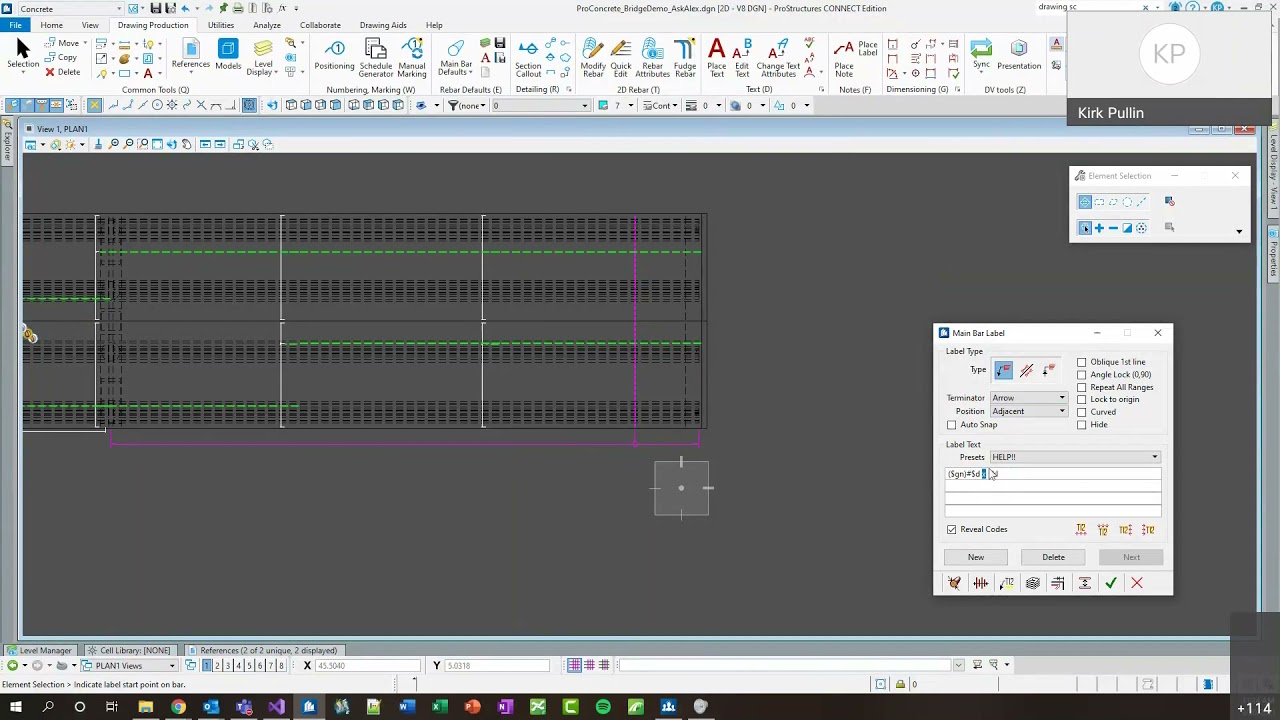Expand the Position dropdown showing Adjacent
The image size is (1280, 720).
[1028, 411]
